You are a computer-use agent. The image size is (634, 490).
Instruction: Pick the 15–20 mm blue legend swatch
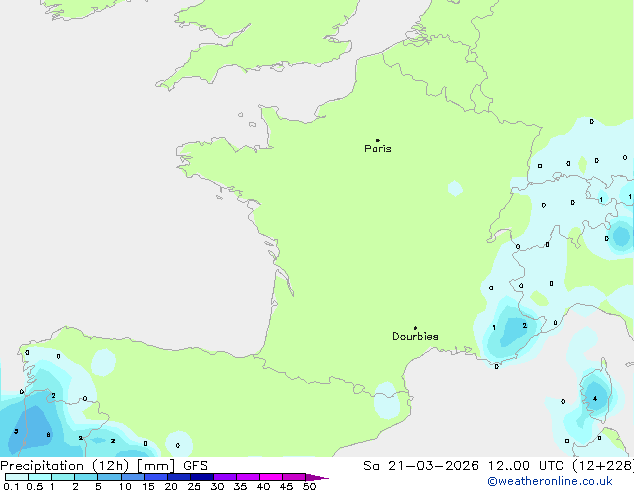coord(156,477)
